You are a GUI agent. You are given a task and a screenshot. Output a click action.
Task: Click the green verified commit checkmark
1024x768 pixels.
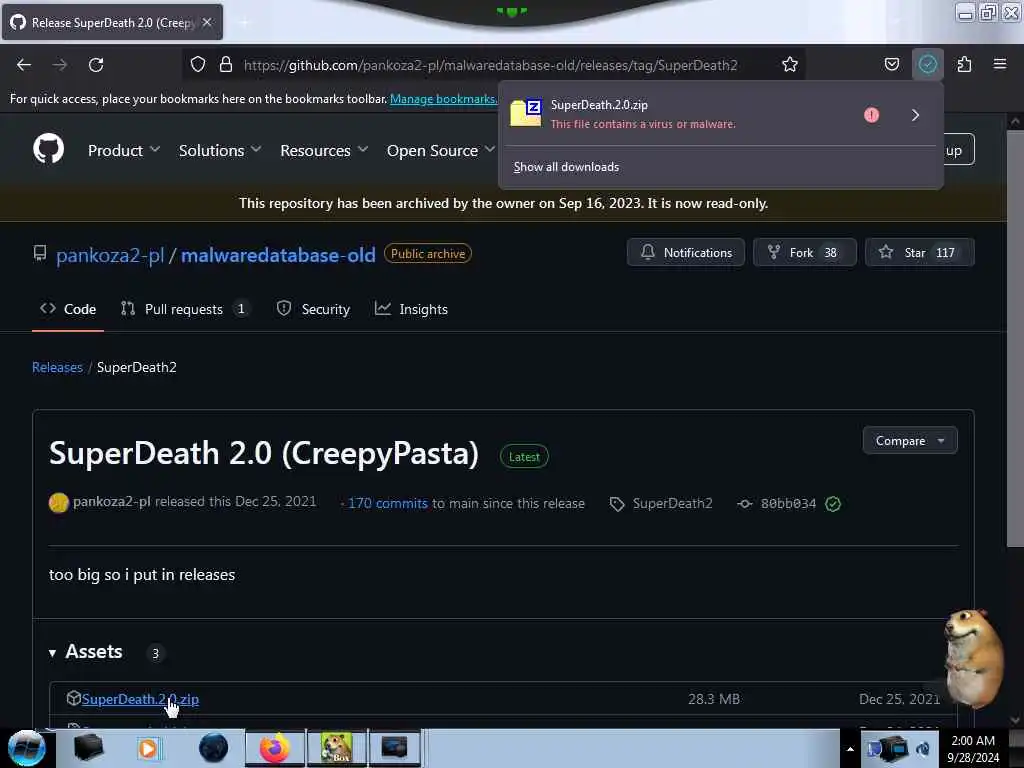tap(833, 504)
